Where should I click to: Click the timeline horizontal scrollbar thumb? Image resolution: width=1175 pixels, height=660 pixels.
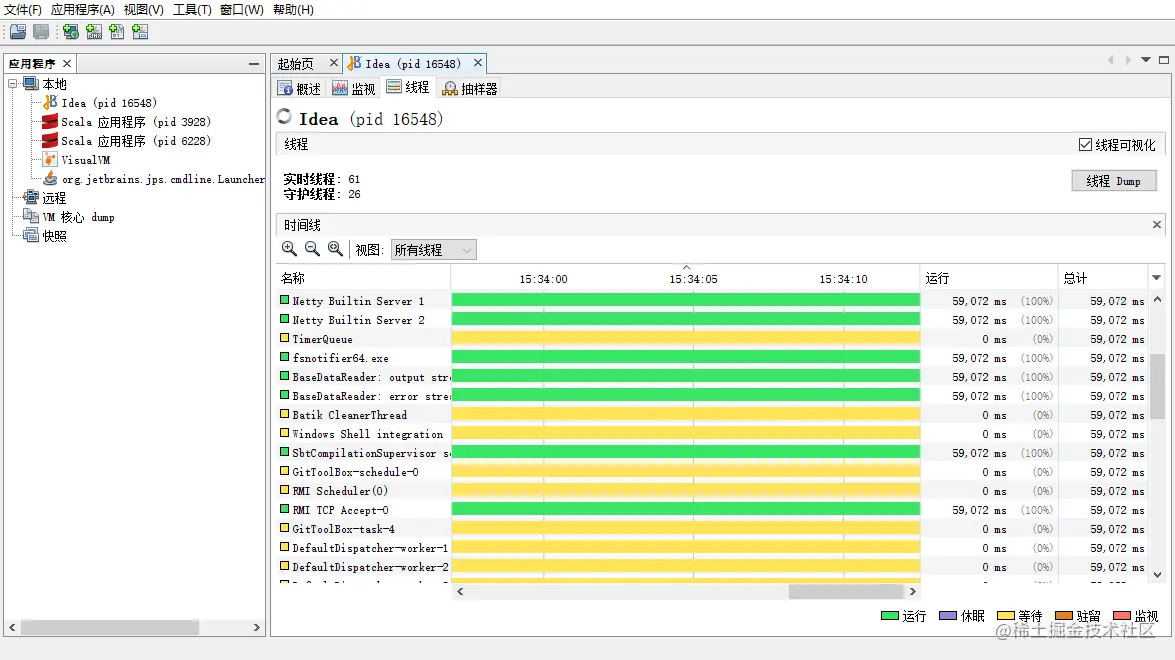[x=846, y=591]
